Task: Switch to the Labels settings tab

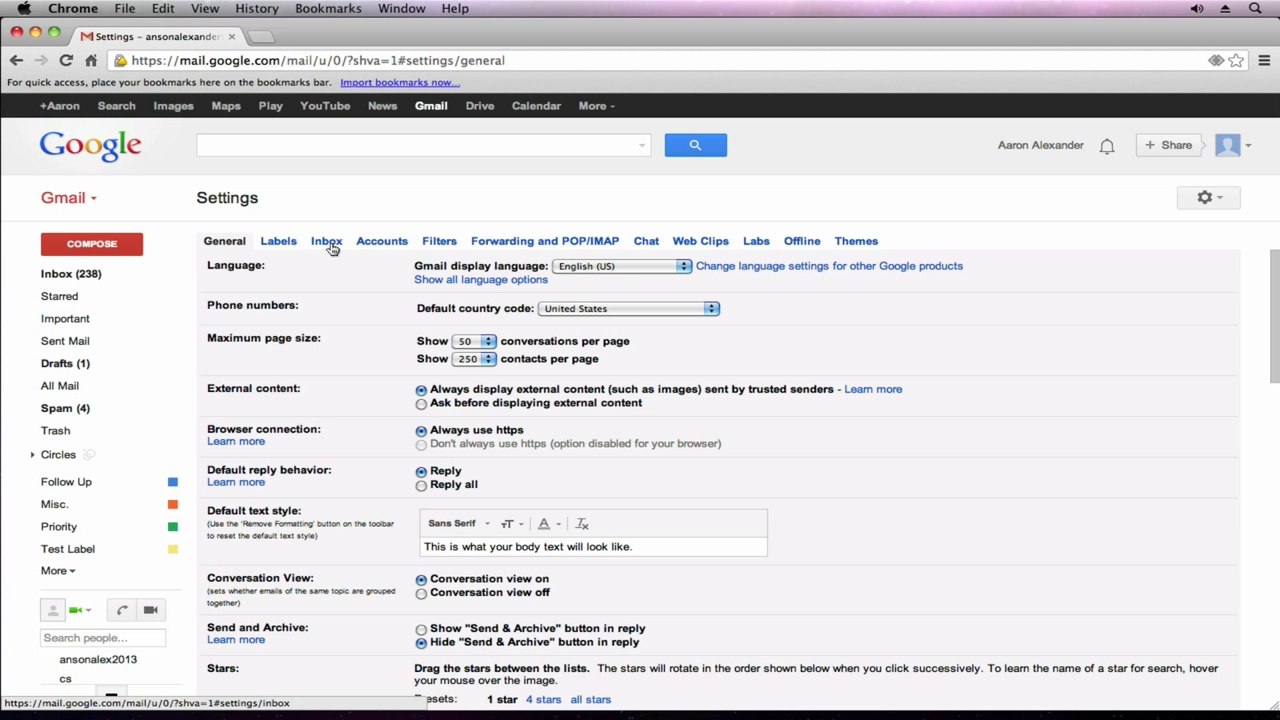Action: 278,241
